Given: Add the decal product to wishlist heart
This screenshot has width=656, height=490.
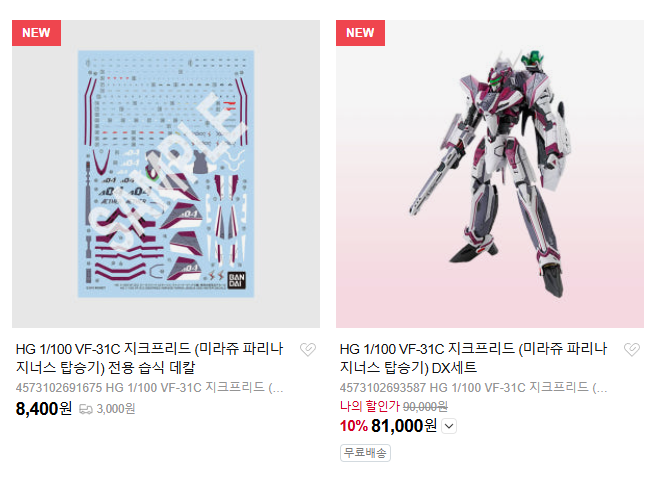Looking at the screenshot, I should pyautogui.click(x=308, y=349).
